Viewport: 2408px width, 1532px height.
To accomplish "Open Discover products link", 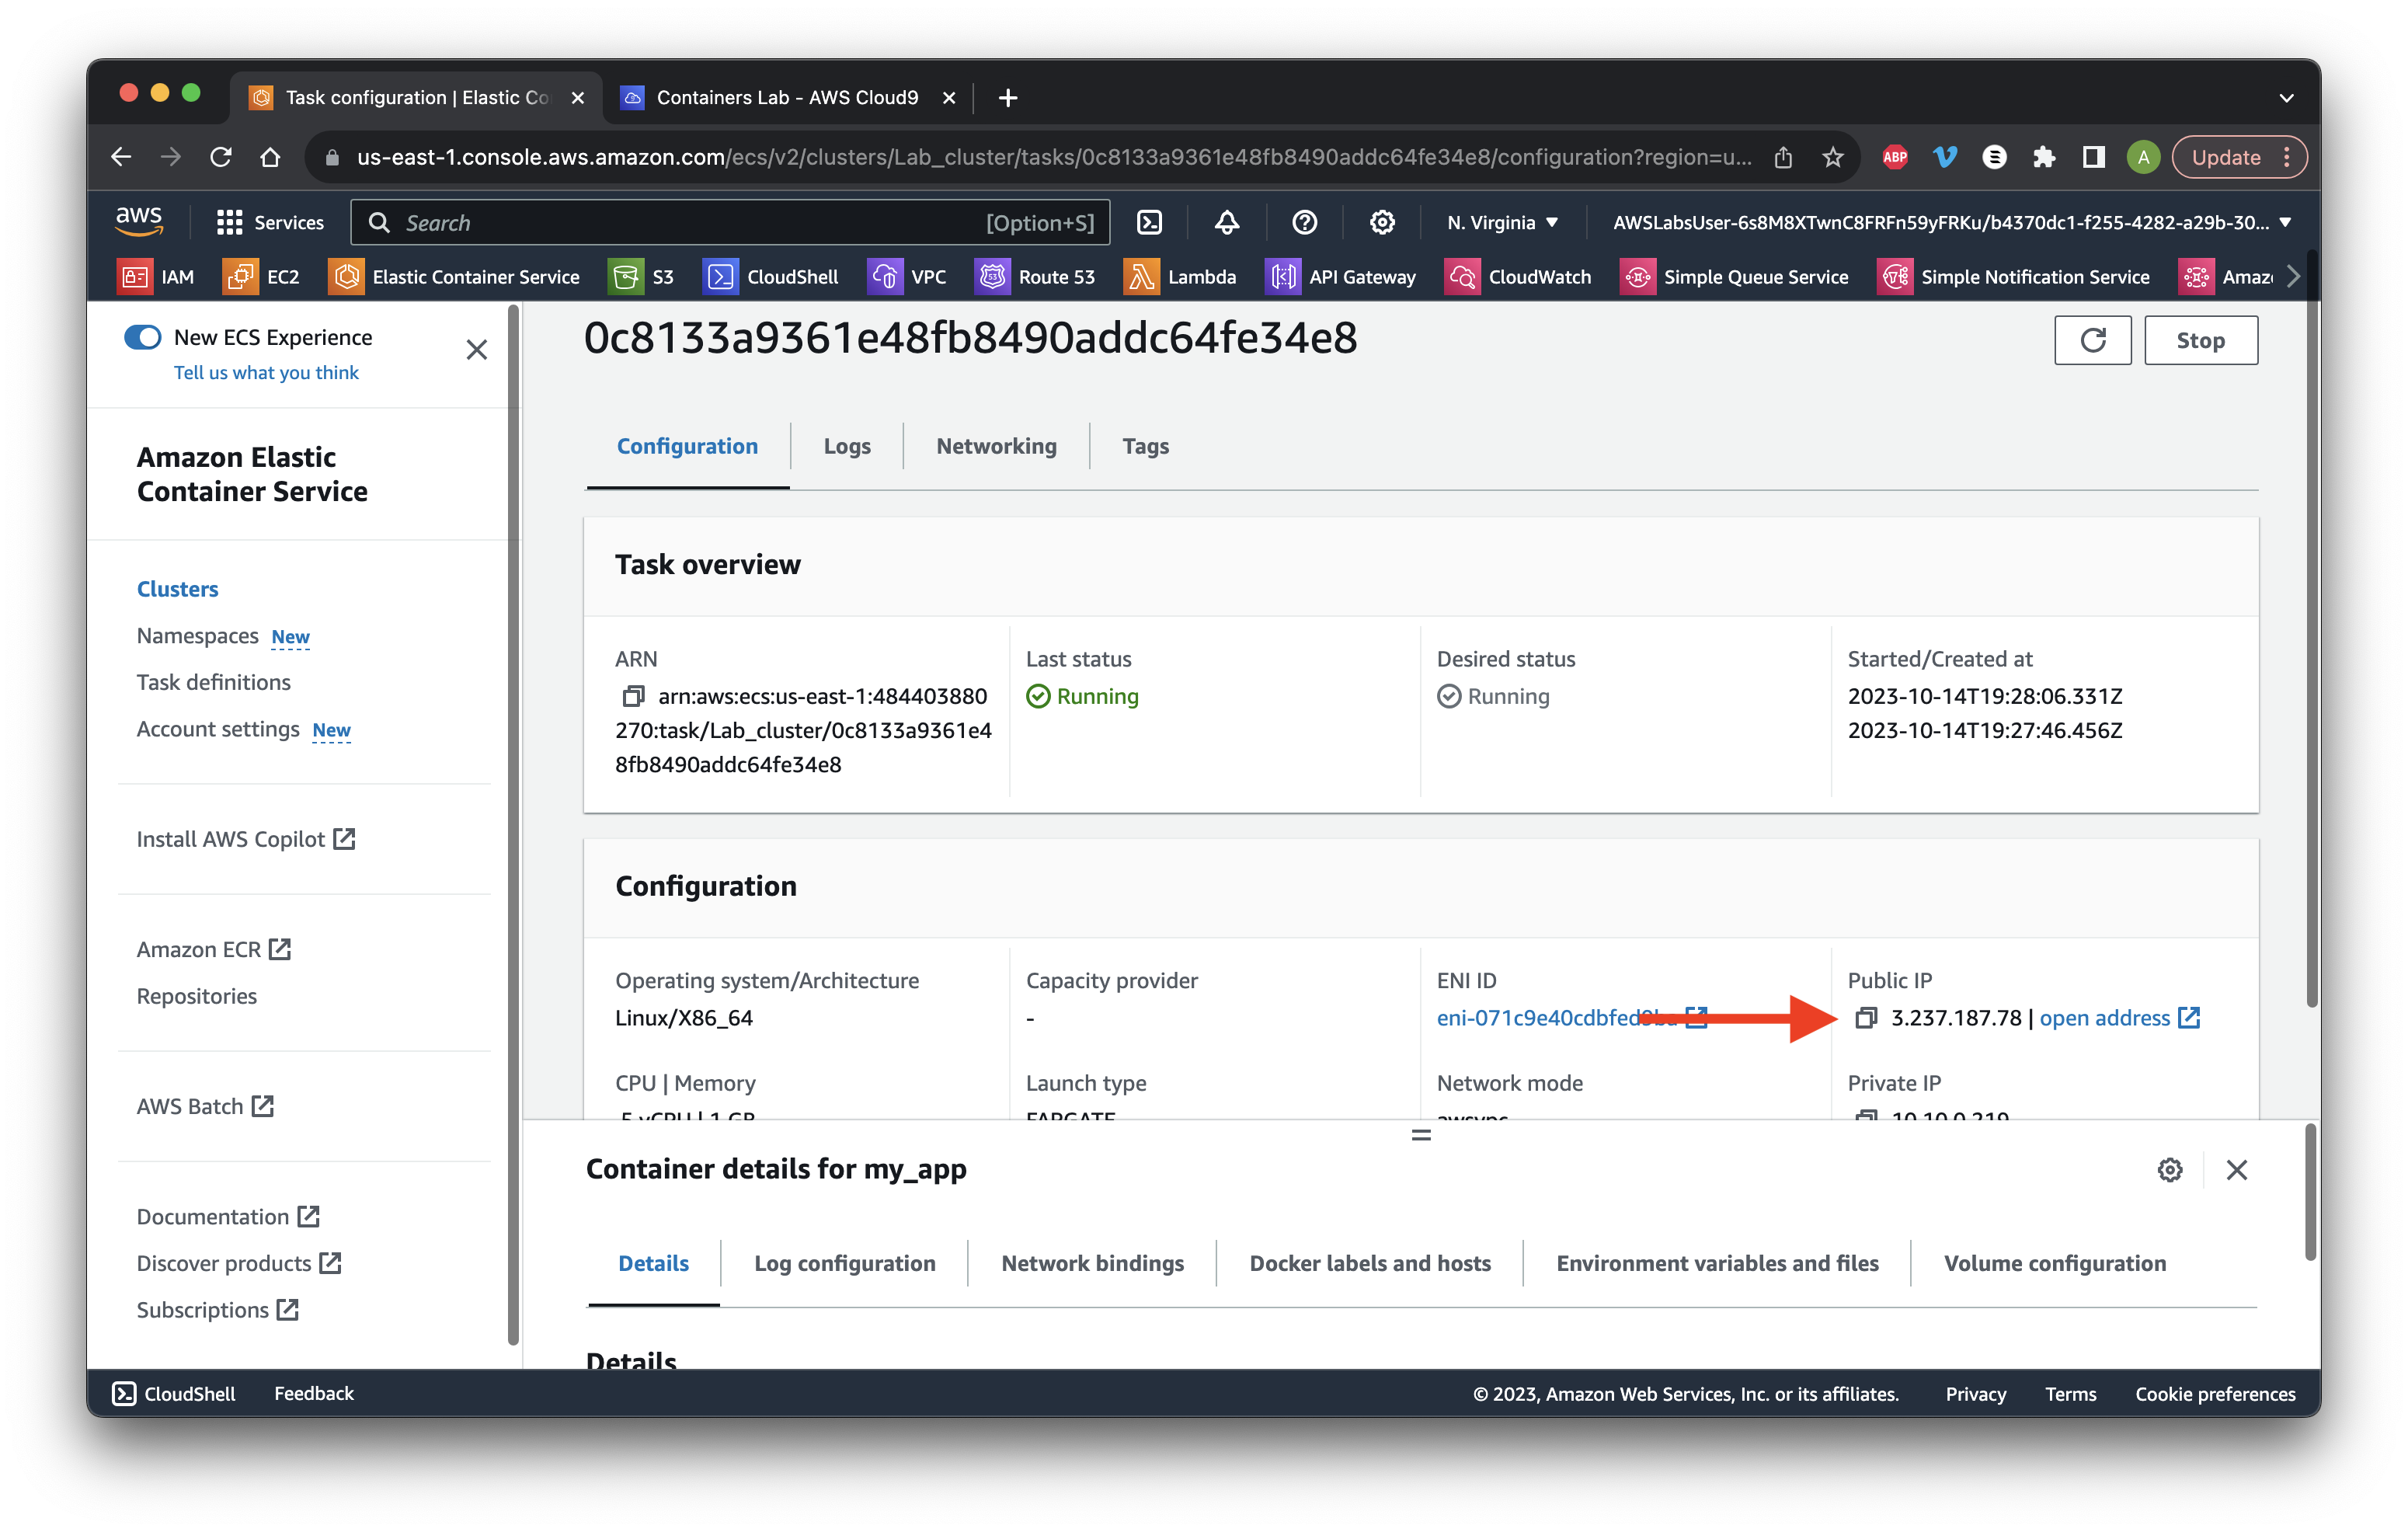I will point(239,1263).
